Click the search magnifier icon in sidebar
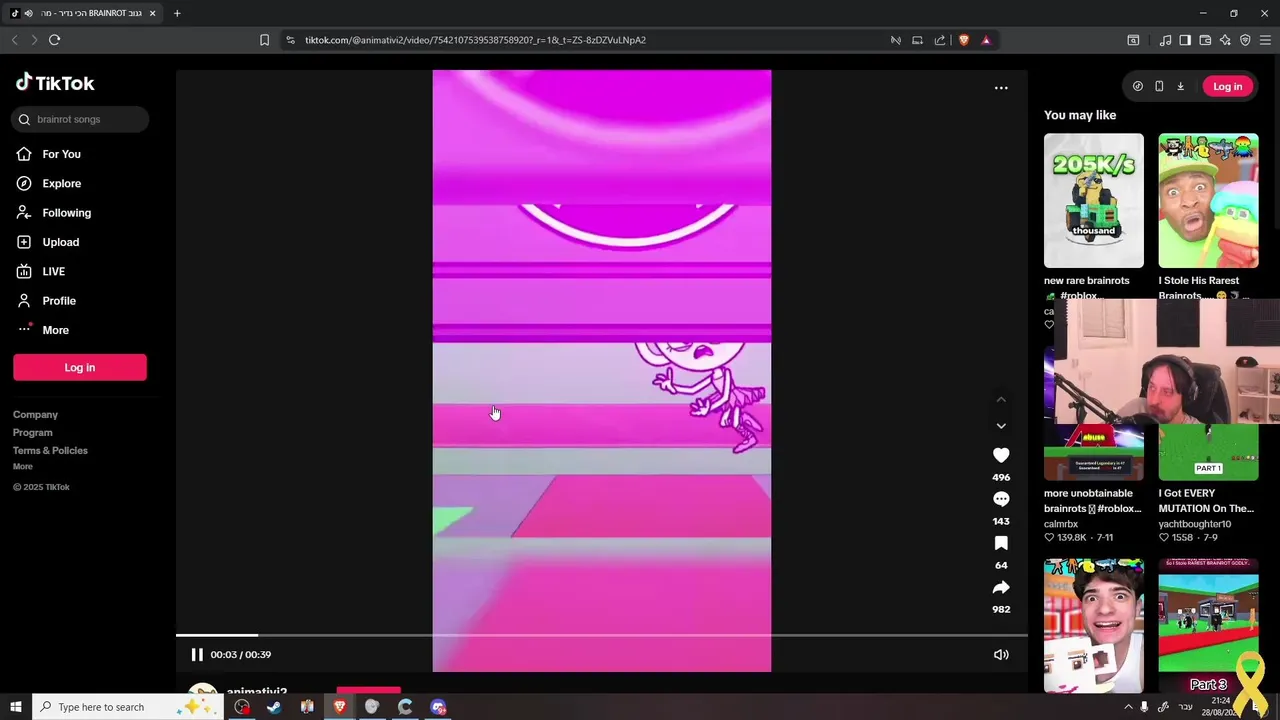This screenshot has height=720, width=1280. 24,119
